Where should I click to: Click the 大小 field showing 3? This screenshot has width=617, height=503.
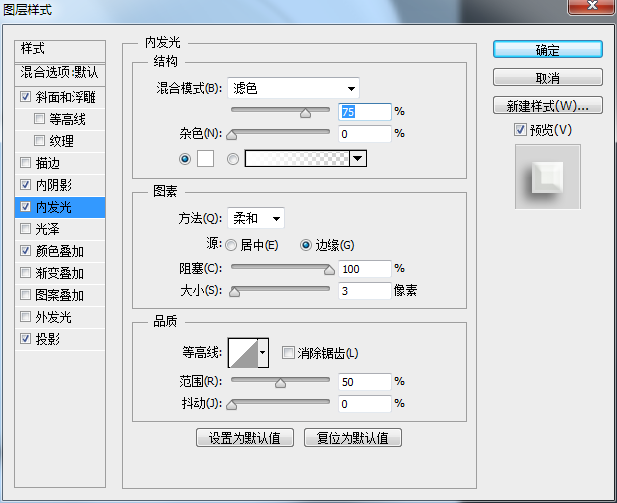click(x=365, y=291)
